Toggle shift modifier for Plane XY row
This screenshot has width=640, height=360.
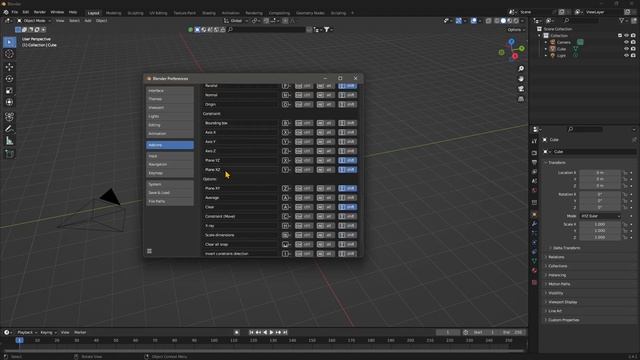pyautogui.click(x=347, y=189)
